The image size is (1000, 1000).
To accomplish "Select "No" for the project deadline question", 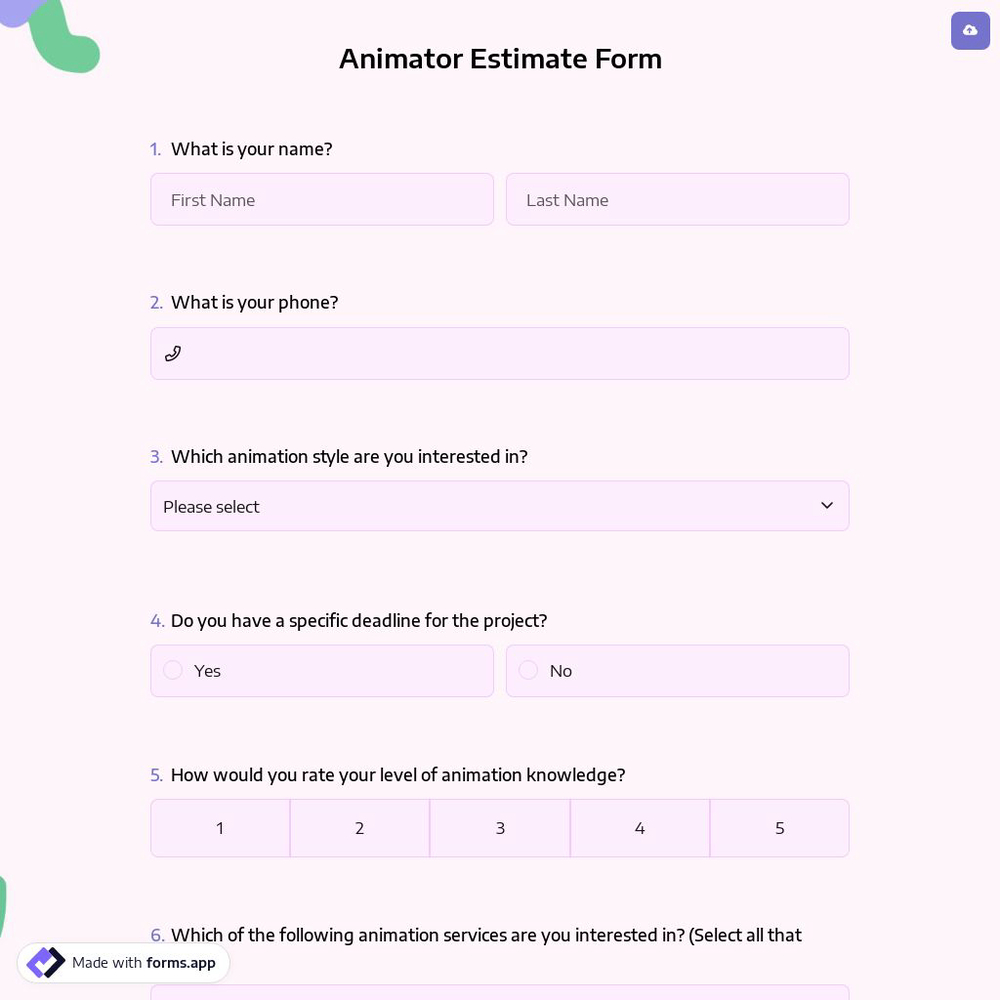I will click(677, 670).
